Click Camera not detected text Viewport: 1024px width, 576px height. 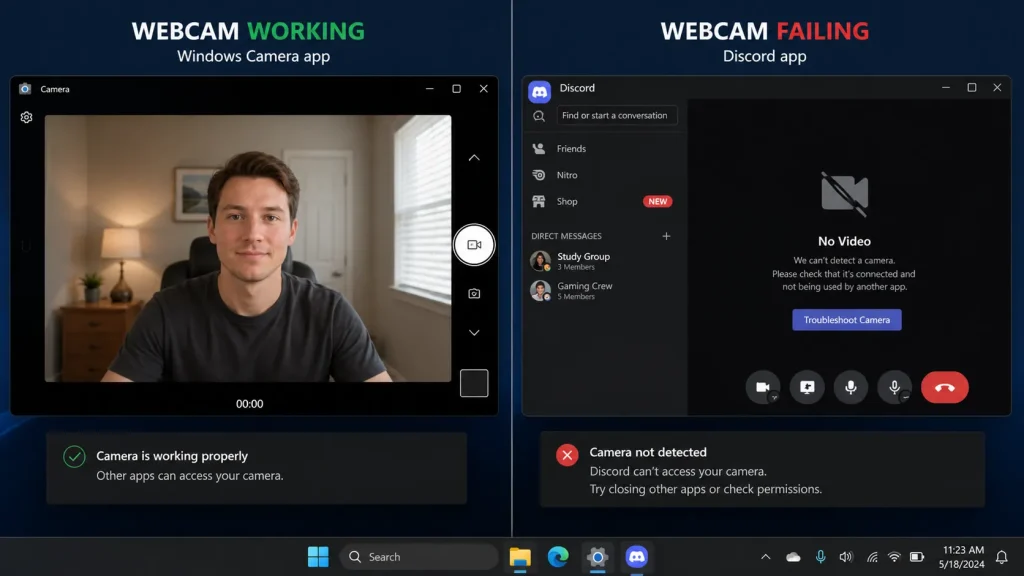[648, 452]
